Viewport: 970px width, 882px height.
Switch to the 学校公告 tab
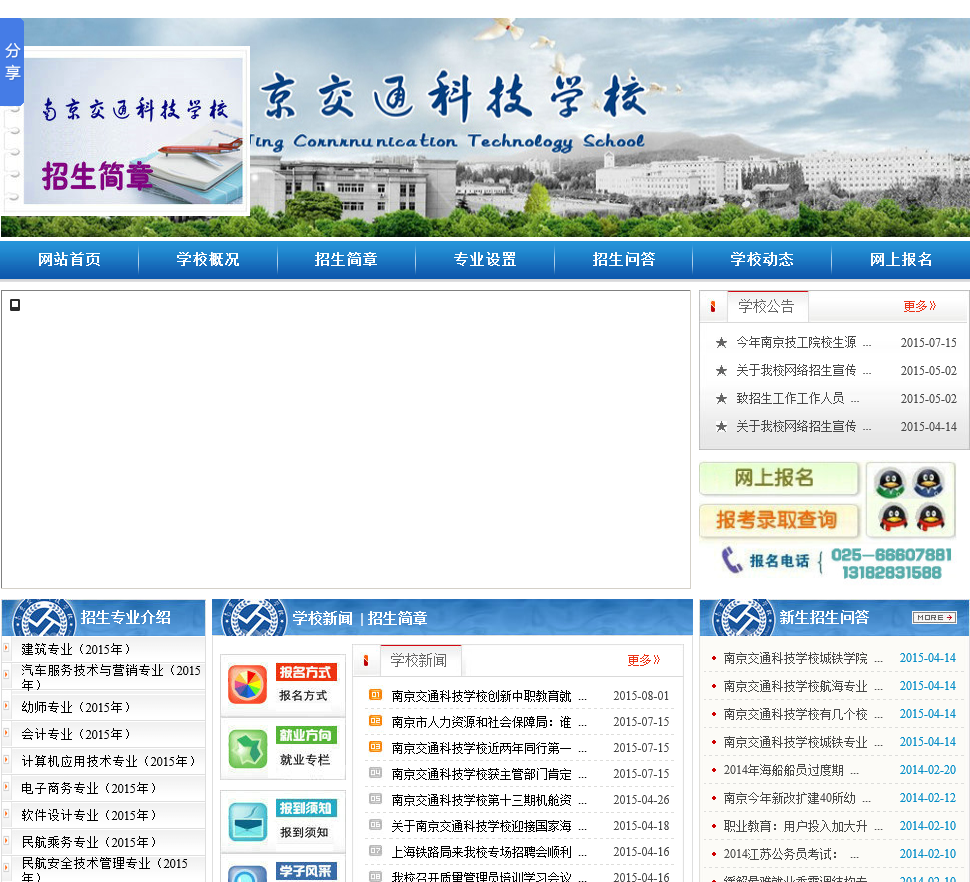(766, 306)
